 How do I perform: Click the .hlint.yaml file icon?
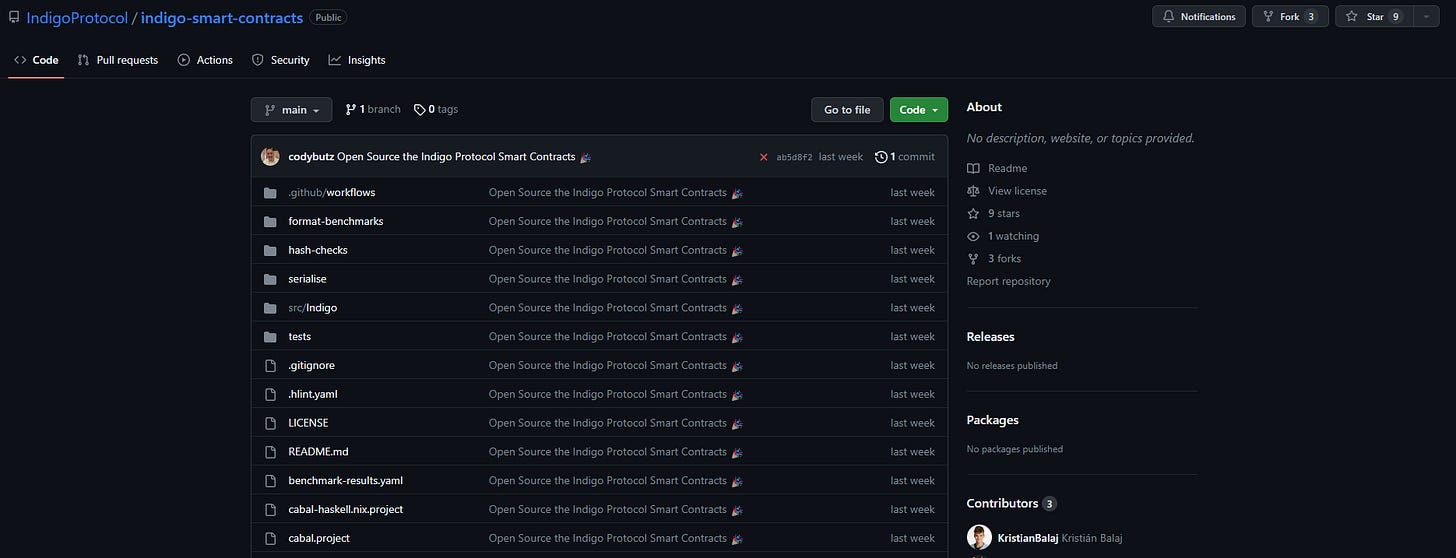coord(270,394)
